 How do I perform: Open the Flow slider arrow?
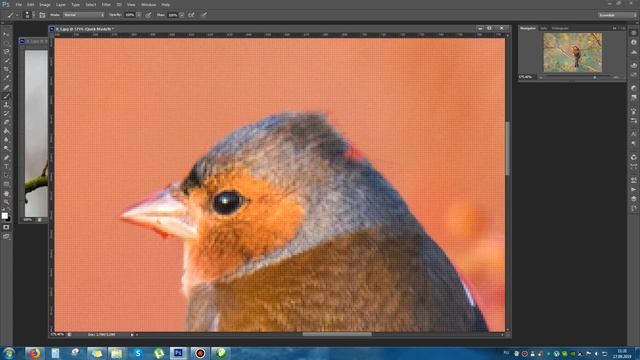pos(182,15)
